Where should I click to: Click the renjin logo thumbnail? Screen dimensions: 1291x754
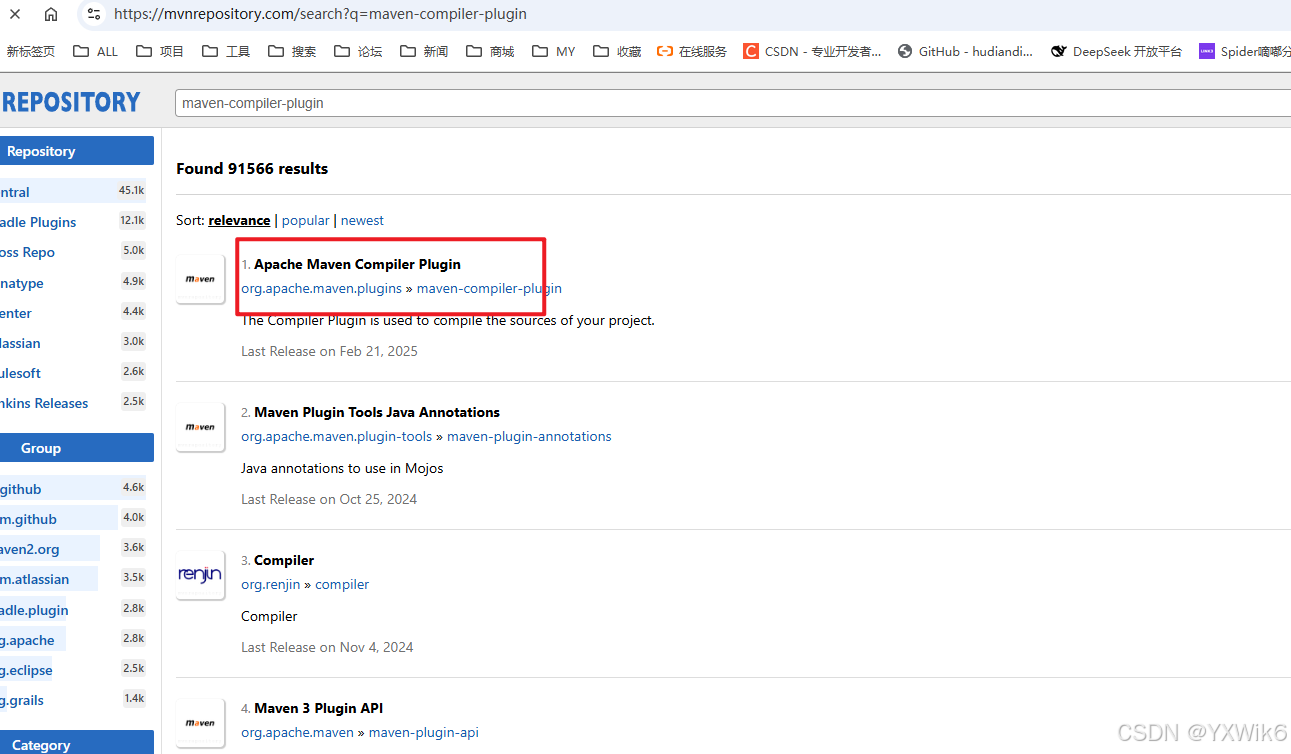tap(200, 575)
